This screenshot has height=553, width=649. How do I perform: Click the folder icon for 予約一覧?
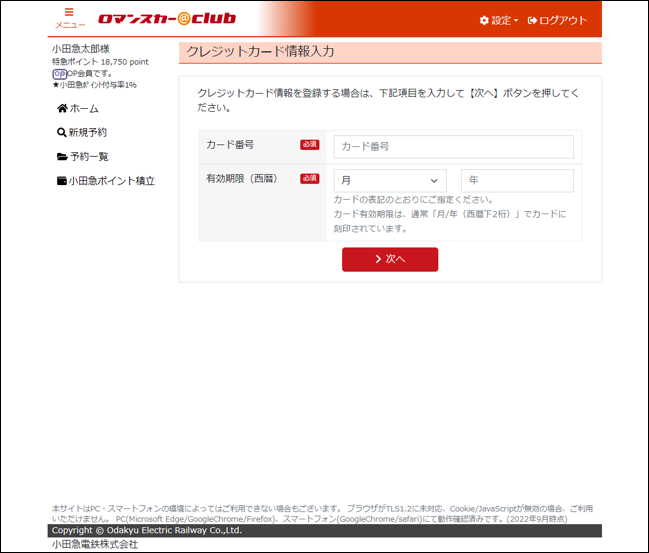62,157
